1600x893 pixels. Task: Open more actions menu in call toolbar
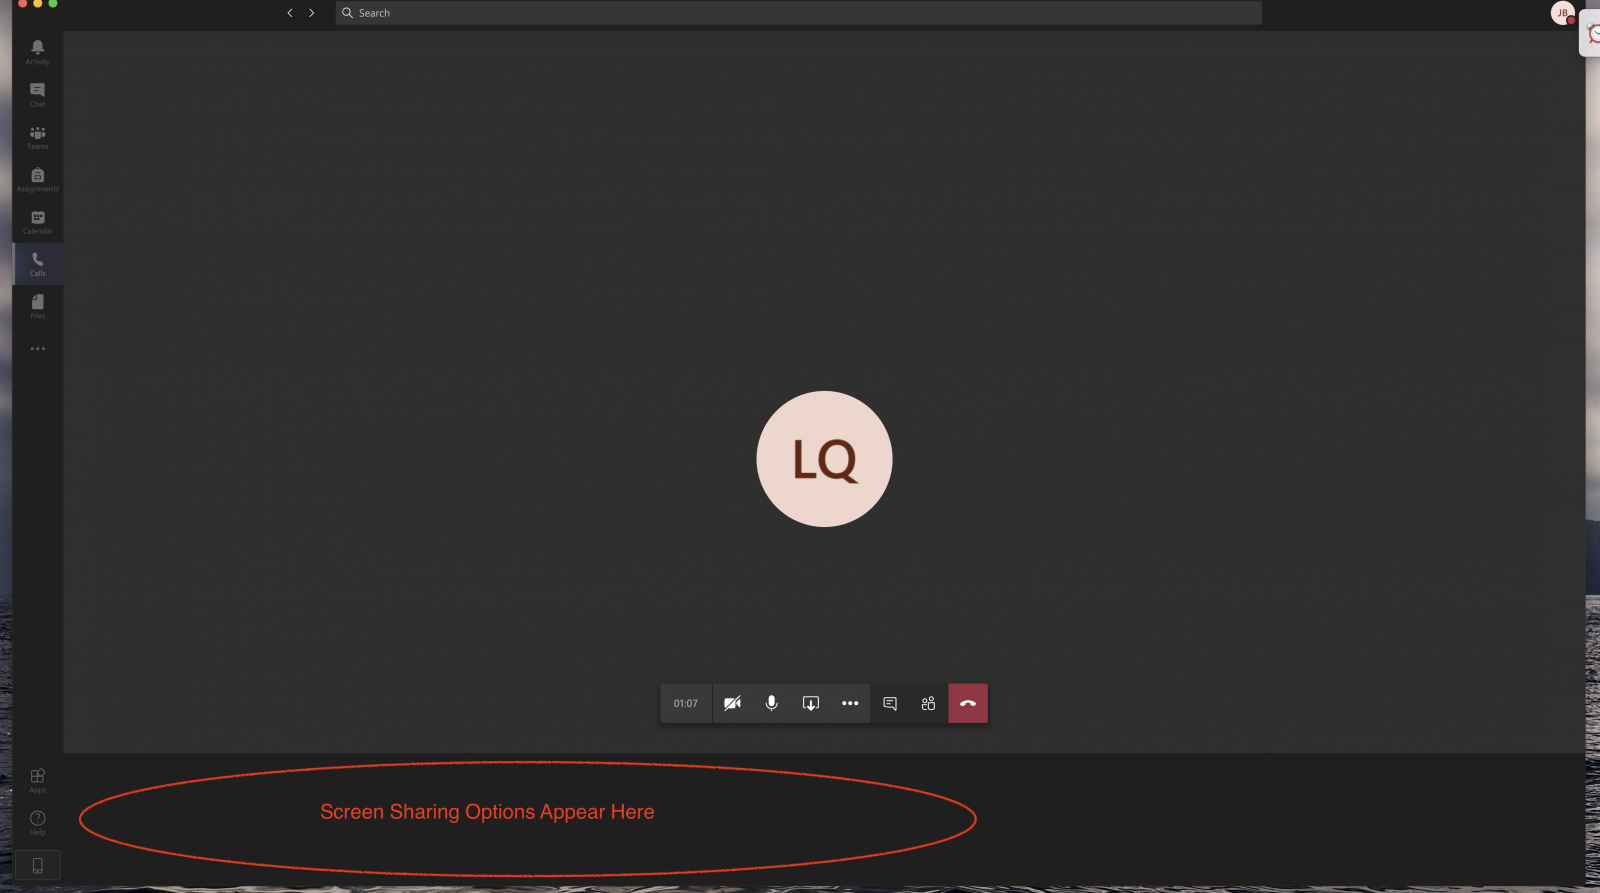(850, 703)
